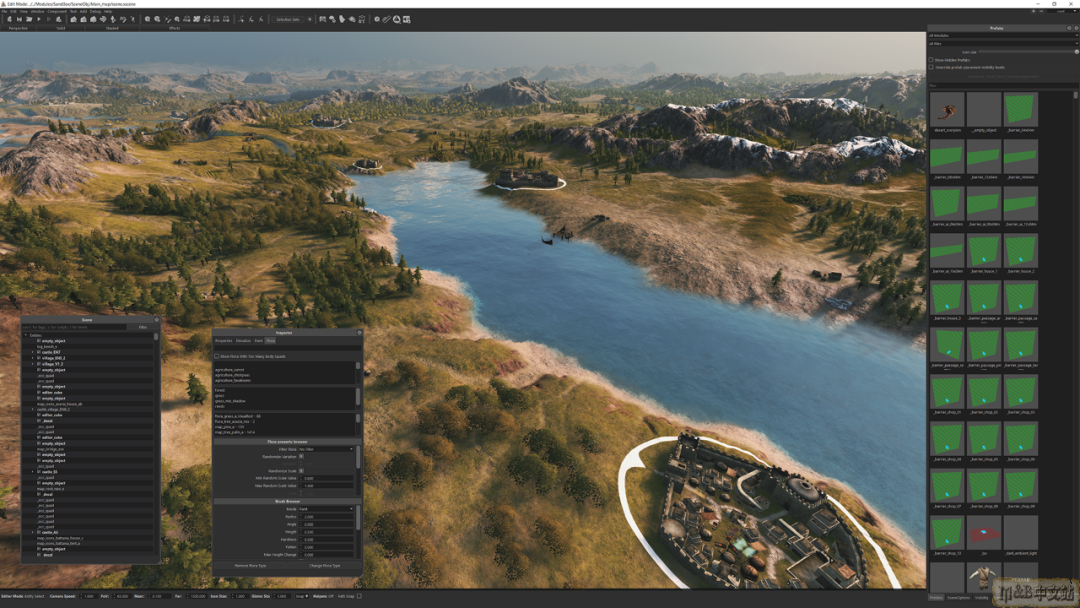Select the desert_scorpion prefab thumbnail
The height and width of the screenshot is (608, 1080).
(947, 109)
